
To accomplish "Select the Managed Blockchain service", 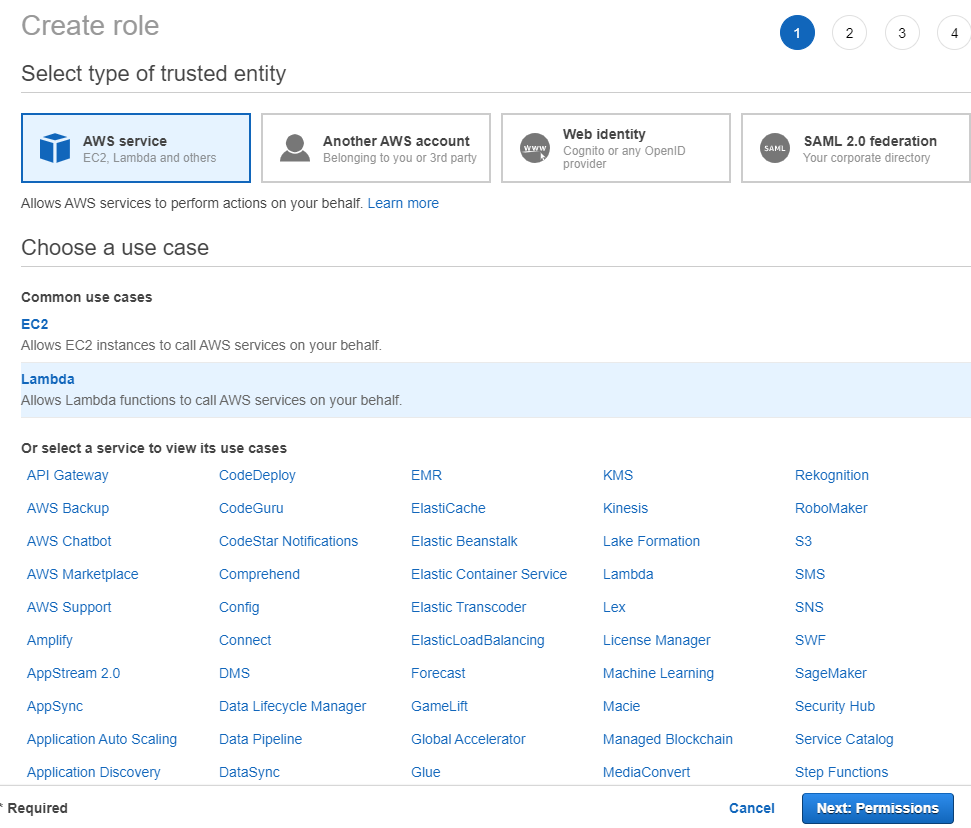I will pyautogui.click(x=668, y=739).
